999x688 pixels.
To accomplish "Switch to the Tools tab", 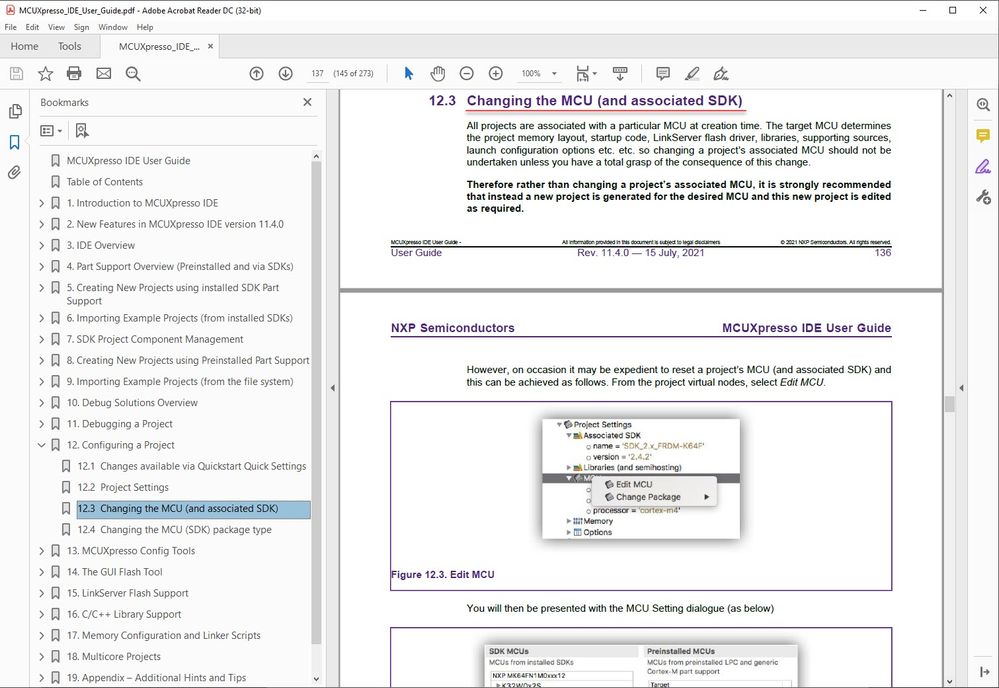I will tap(69, 46).
